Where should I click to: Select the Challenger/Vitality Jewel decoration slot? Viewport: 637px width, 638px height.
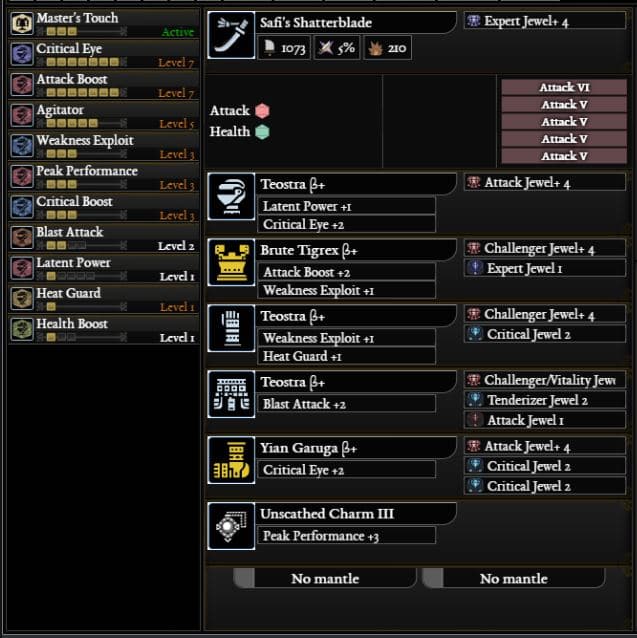[545, 380]
